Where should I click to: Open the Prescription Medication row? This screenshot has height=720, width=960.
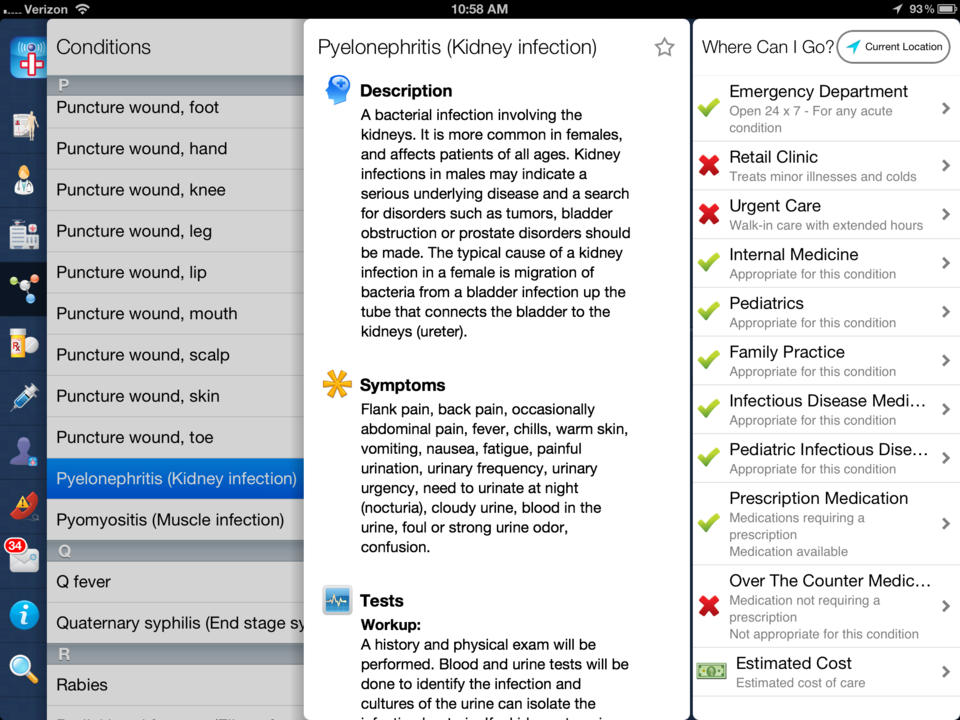click(826, 523)
